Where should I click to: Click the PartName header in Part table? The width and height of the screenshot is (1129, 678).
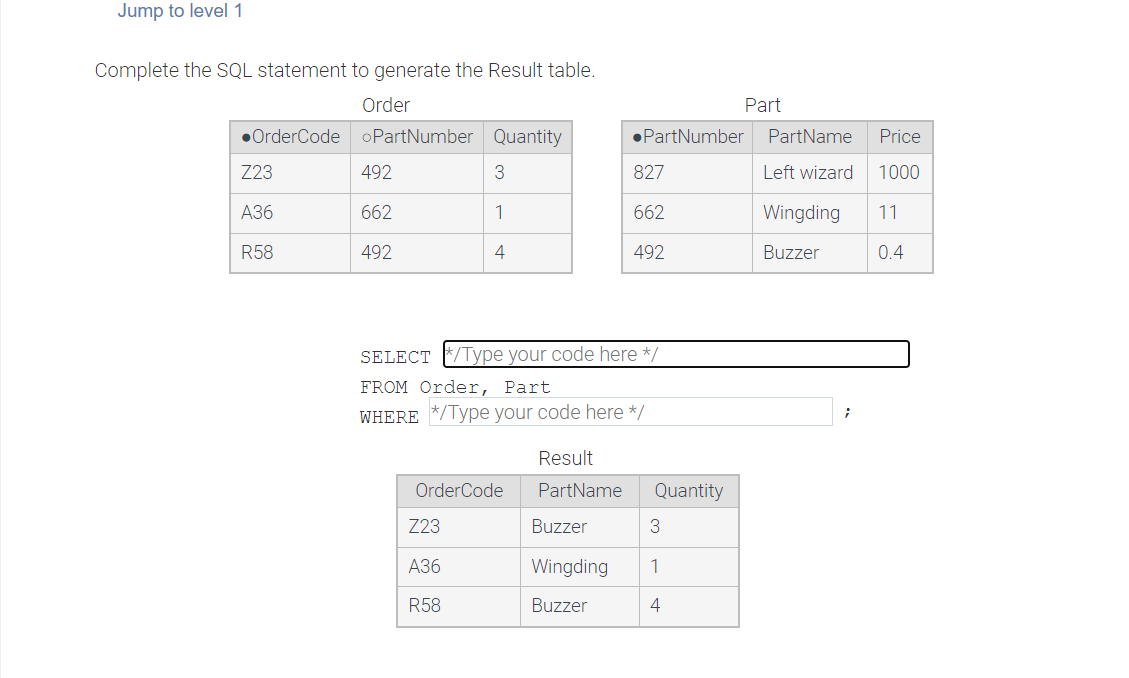[x=809, y=137]
